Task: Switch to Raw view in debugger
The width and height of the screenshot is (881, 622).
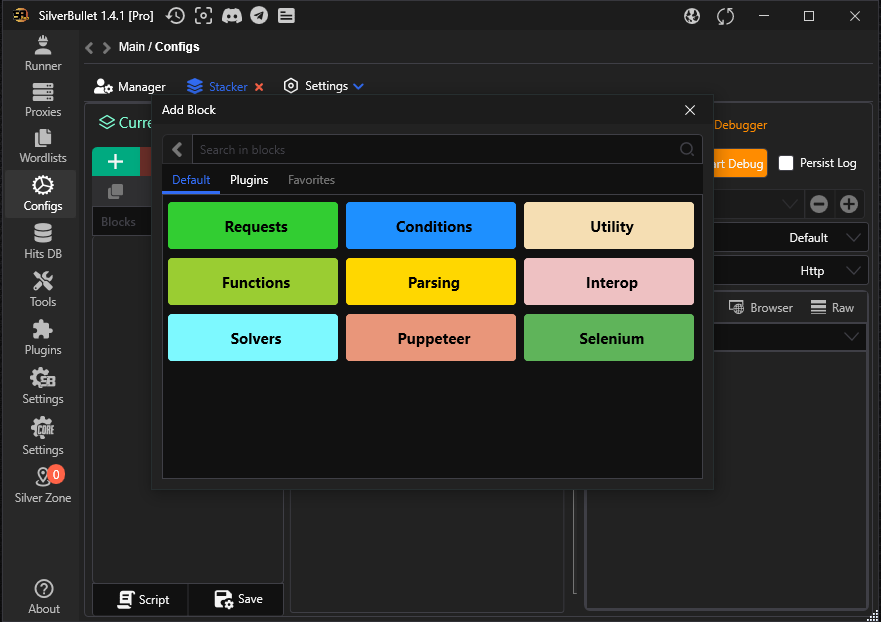Action: click(x=832, y=308)
